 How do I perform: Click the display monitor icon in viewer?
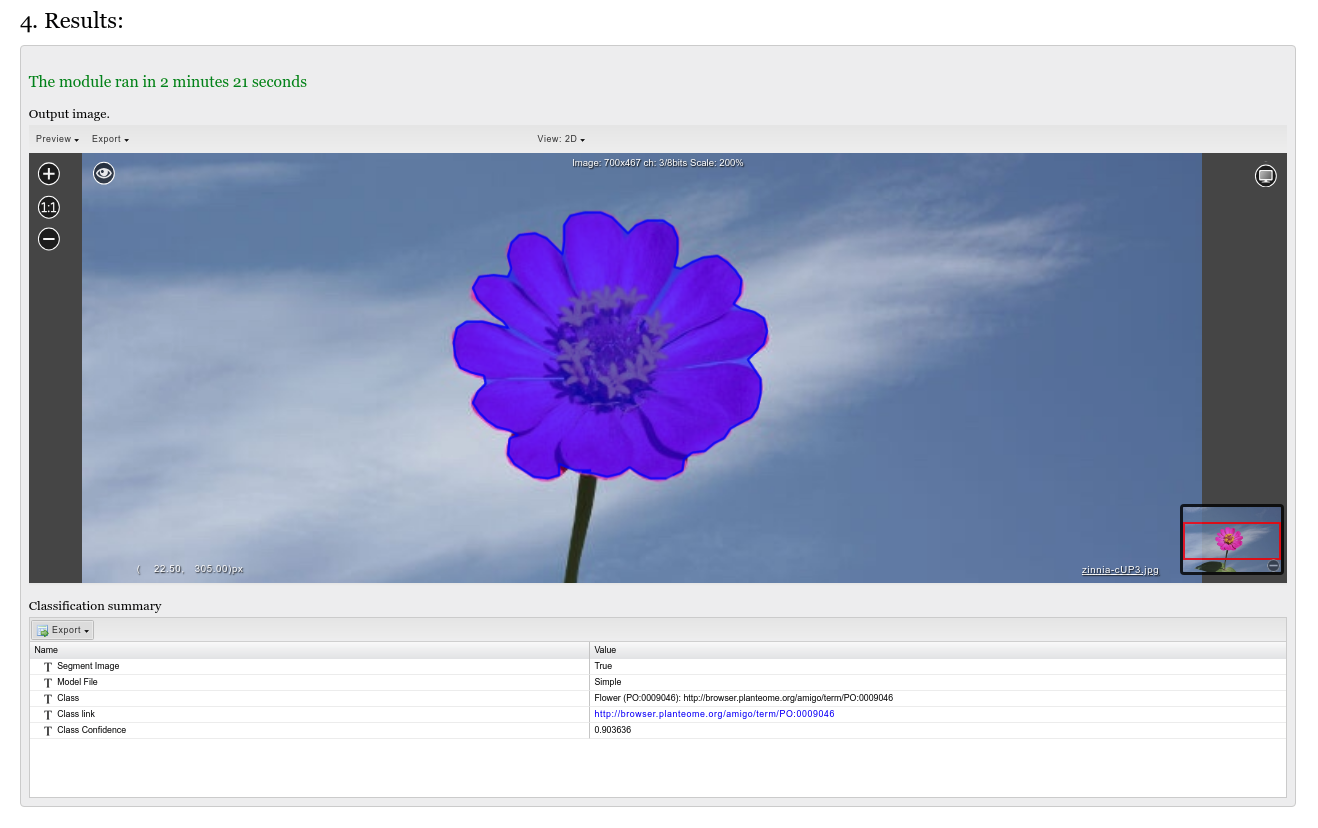click(x=1265, y=176)
